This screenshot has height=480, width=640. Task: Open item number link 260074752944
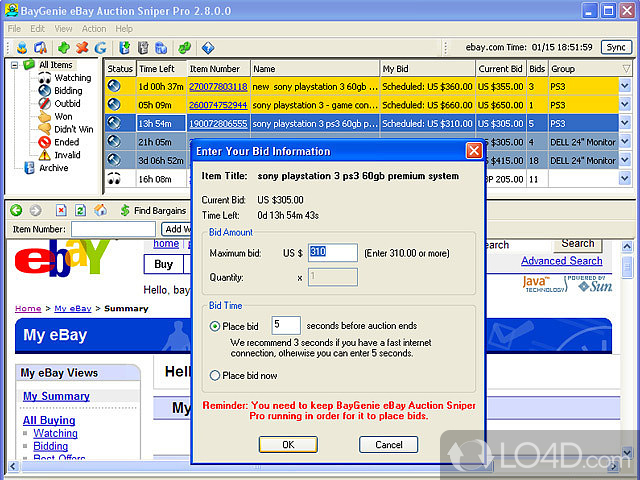[x=218, y=105]
